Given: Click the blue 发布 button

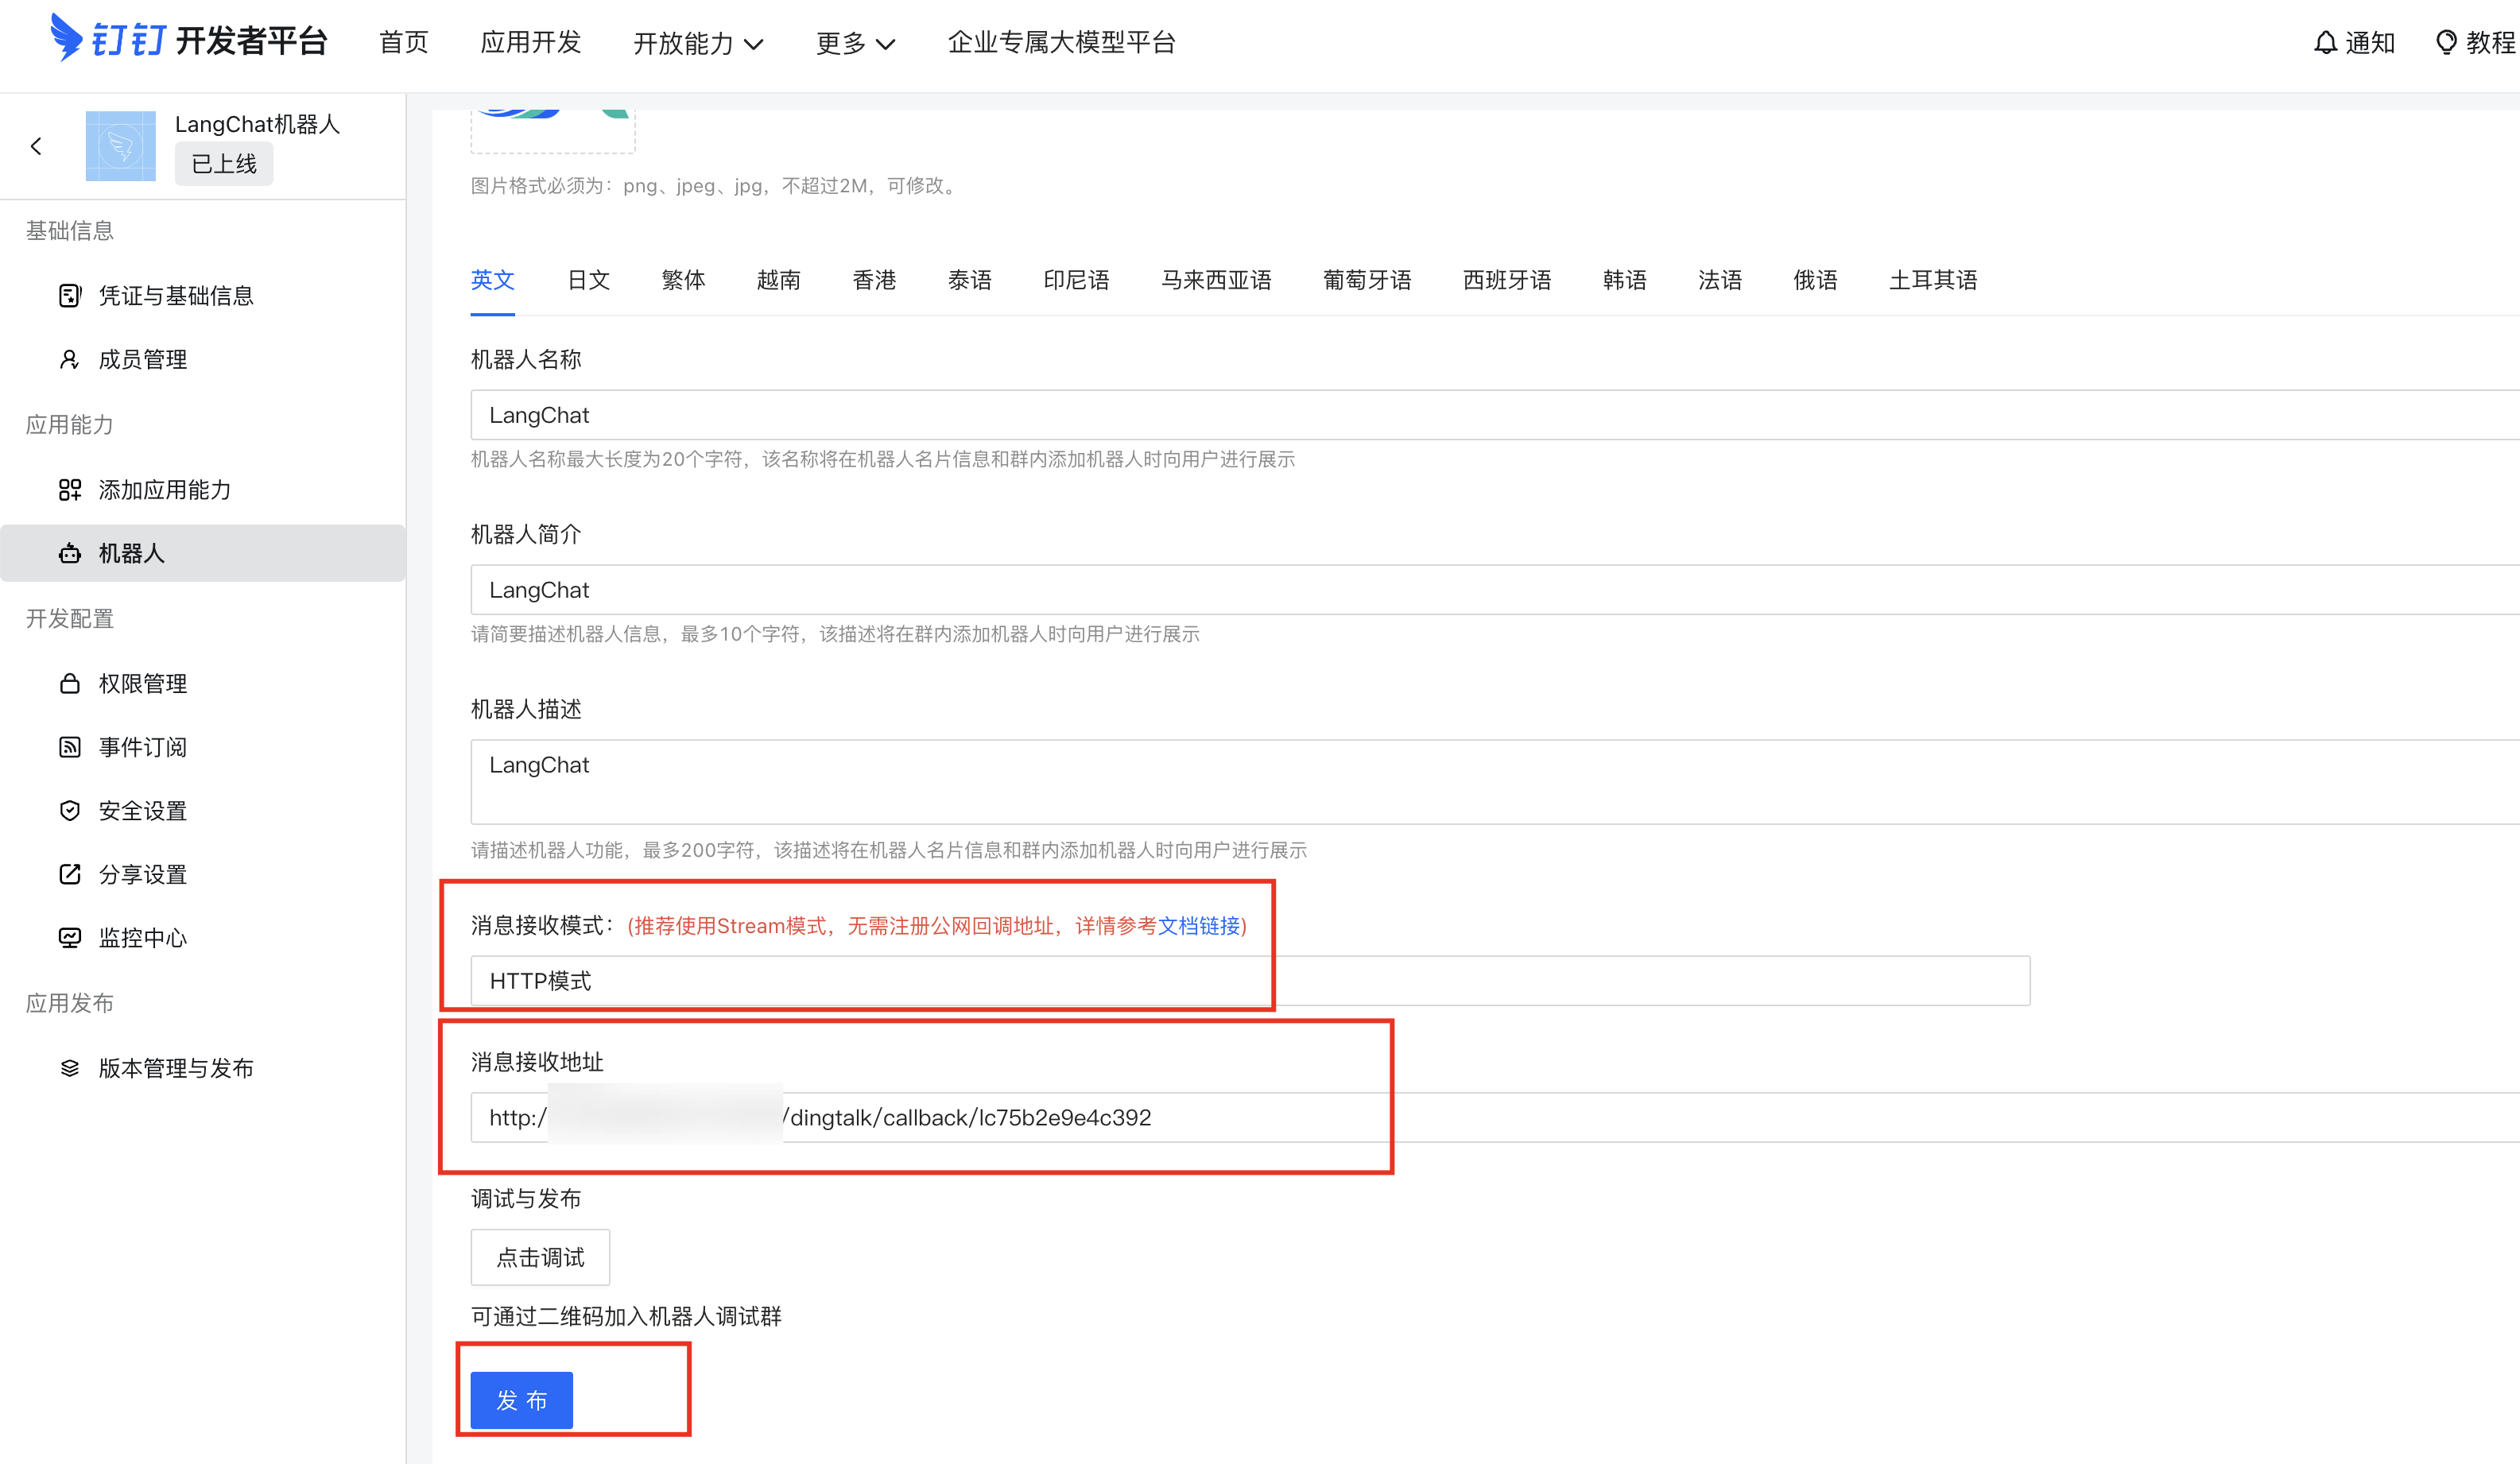Looking at the screenshot, I should coord(521,1399).
